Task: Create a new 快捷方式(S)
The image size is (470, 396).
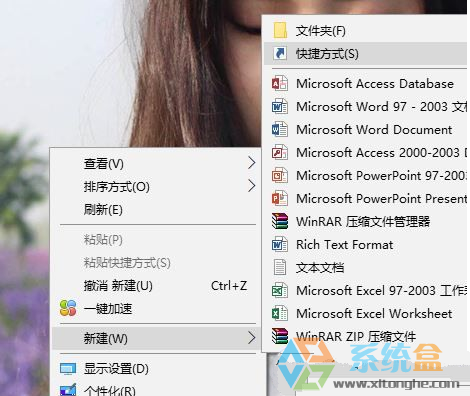Action: point(365,54)
